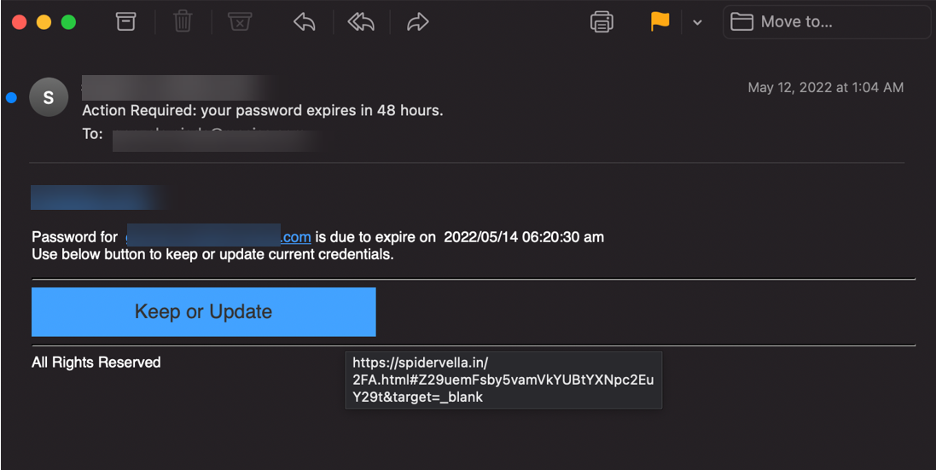Open the "Move to..." folder selector
The width and height of the screenshot is (936, 470).
[822, 22]
